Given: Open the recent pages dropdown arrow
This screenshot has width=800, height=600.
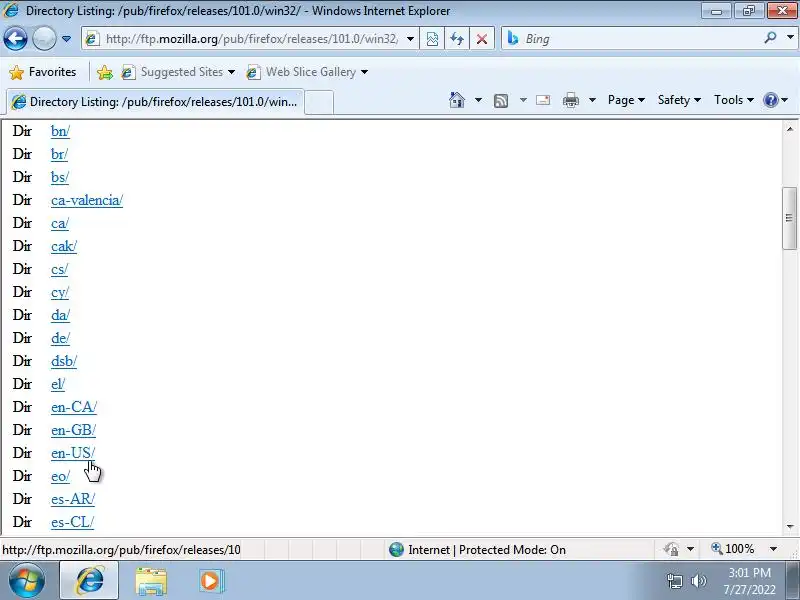Looking at the screenshot, I should [x=66, y=39].
